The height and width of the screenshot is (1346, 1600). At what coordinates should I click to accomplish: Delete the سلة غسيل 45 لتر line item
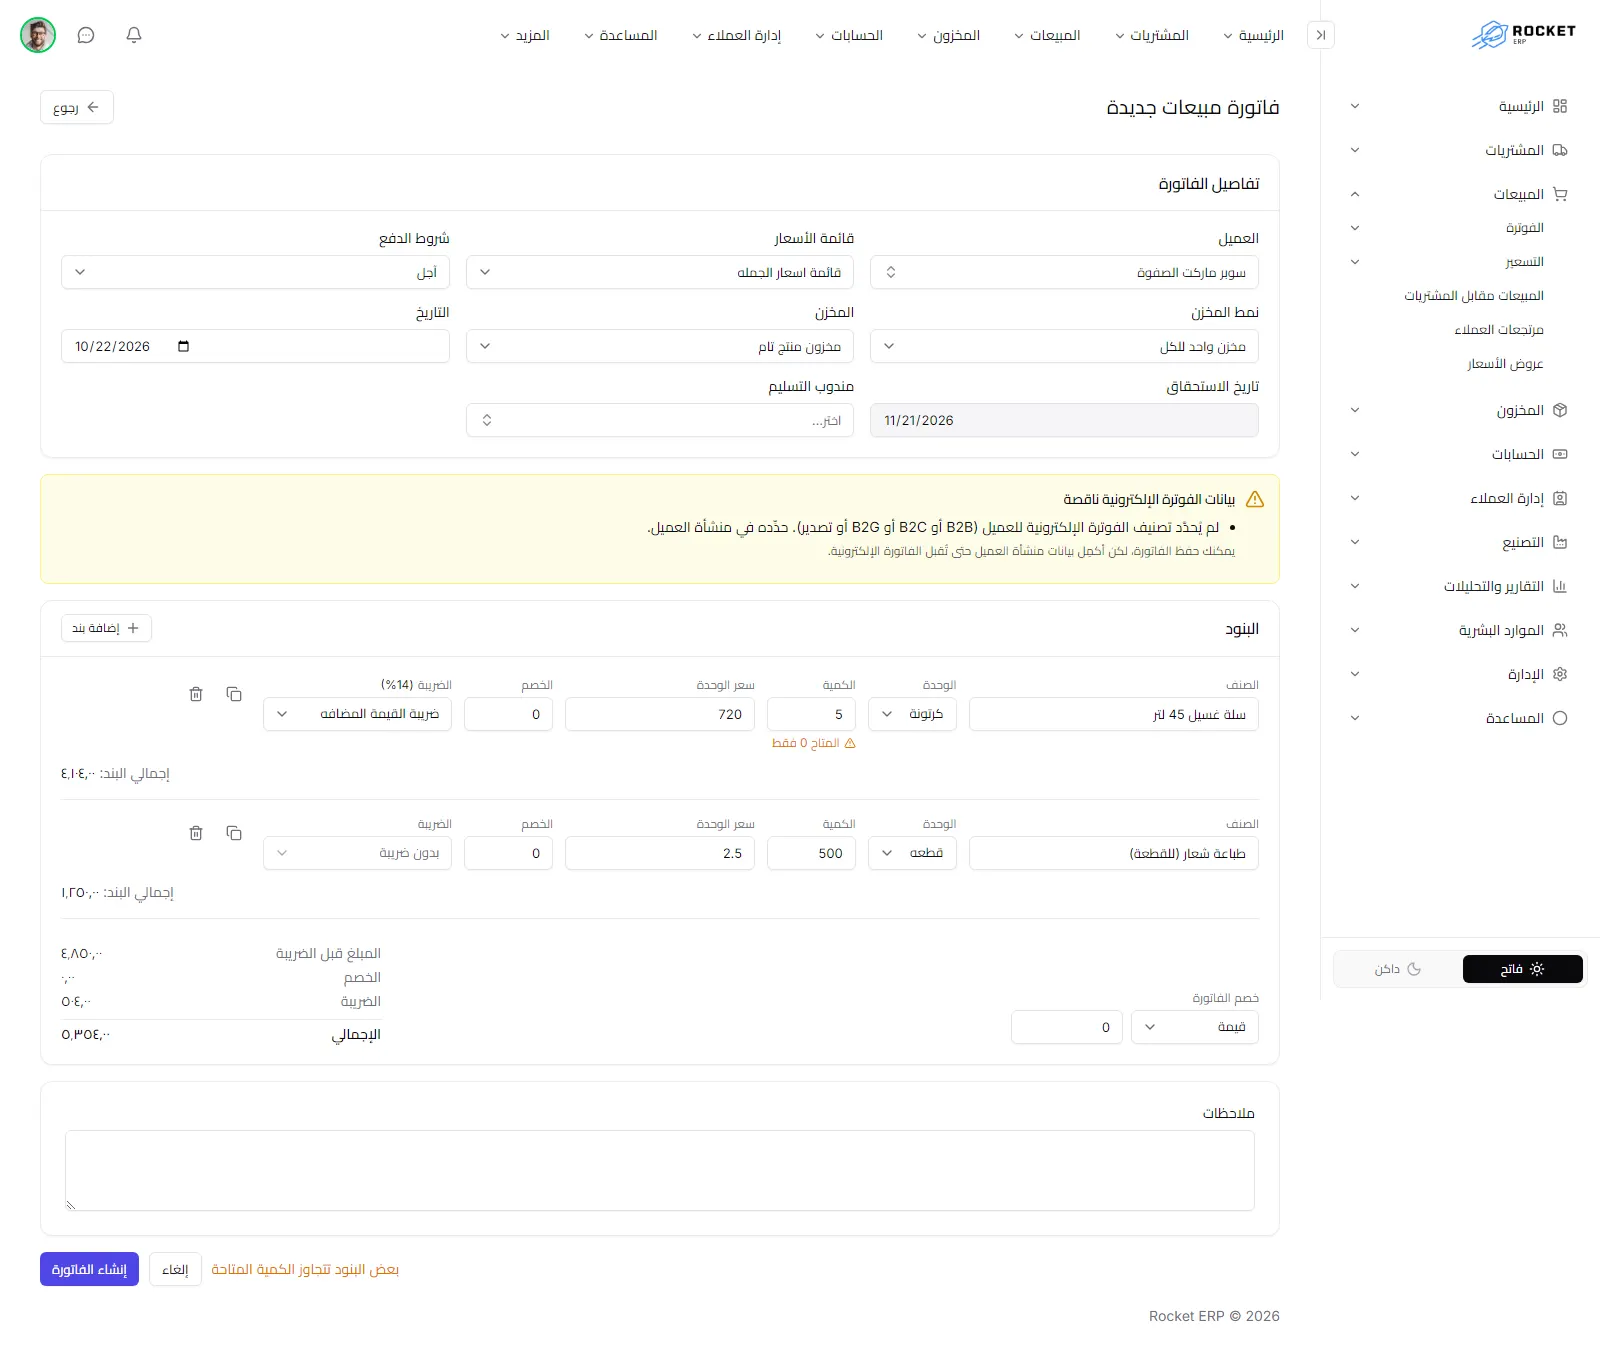click(196, 694)
